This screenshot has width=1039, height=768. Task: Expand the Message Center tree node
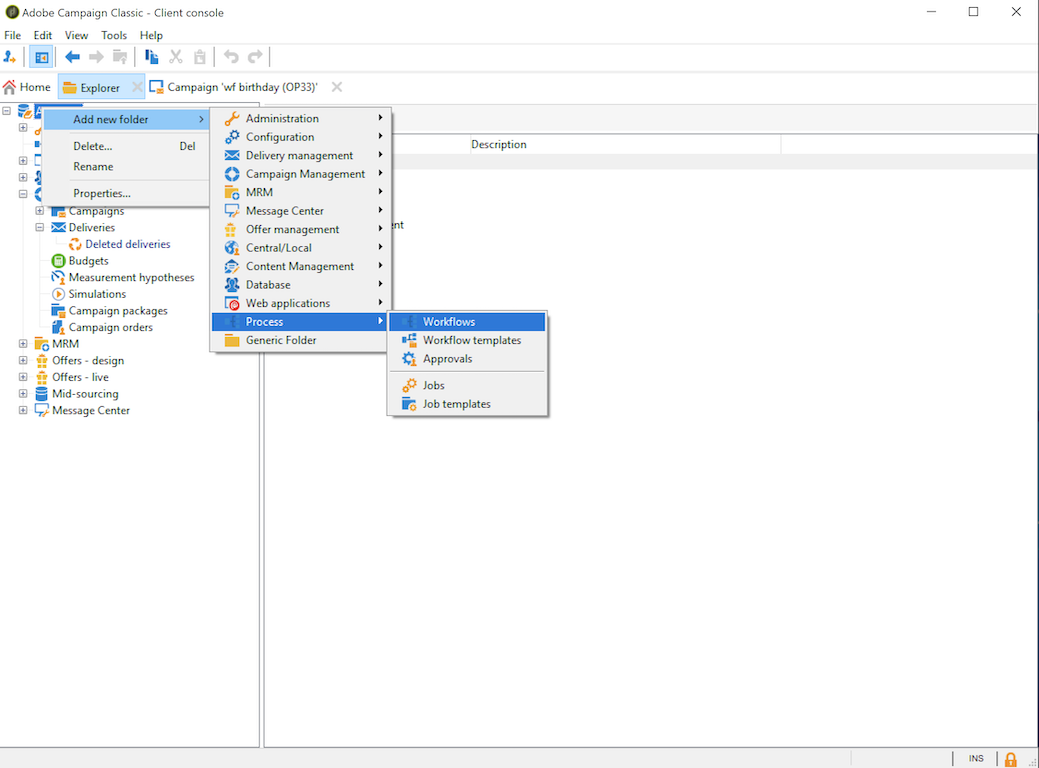[x=23, y=410]
